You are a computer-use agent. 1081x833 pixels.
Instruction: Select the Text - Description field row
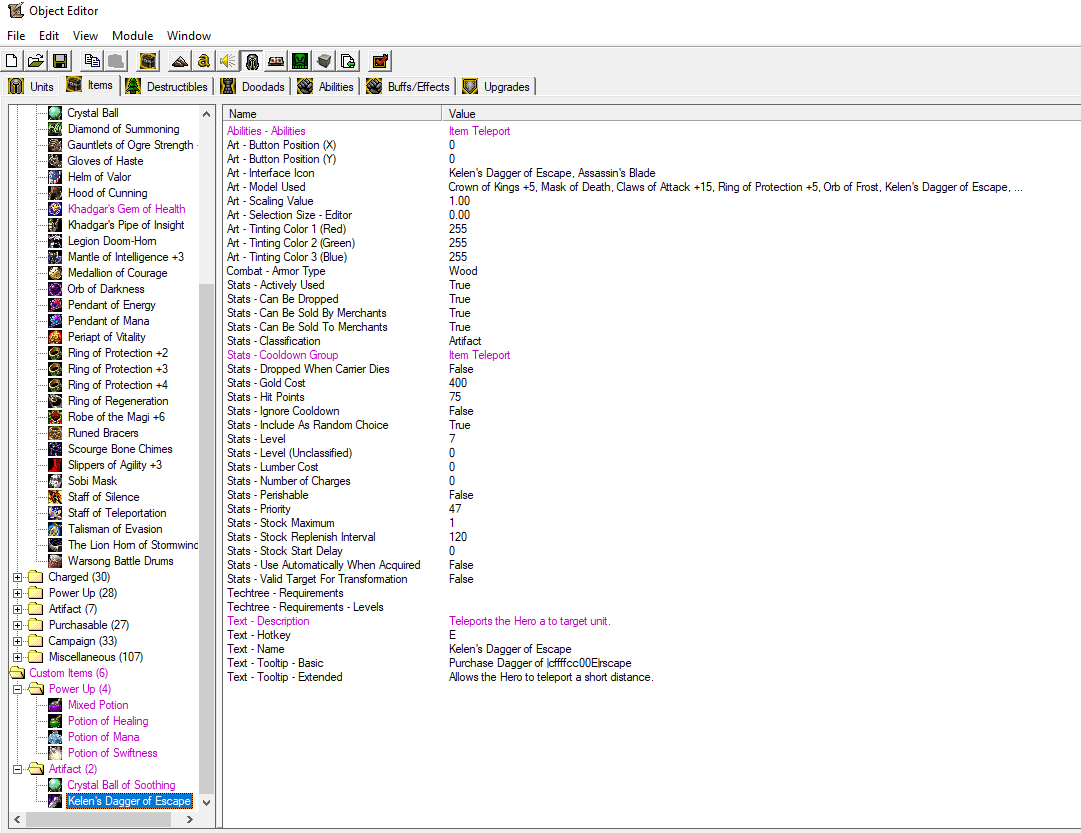point(651,621)
